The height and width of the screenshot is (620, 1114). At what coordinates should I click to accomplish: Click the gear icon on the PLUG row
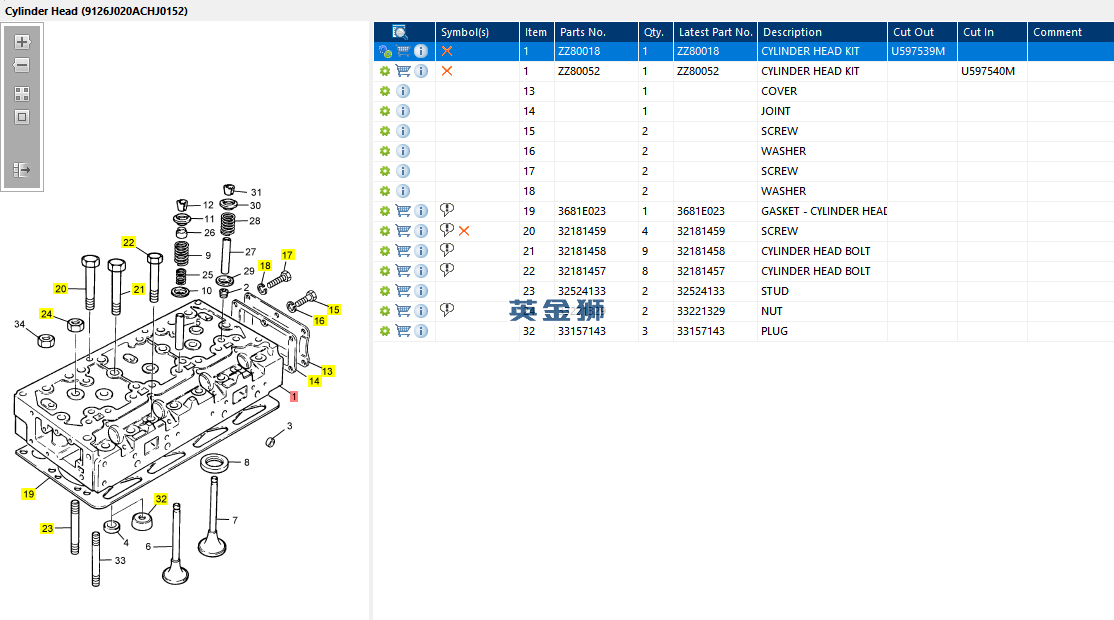pyautogui.click(x=384, y=331)
